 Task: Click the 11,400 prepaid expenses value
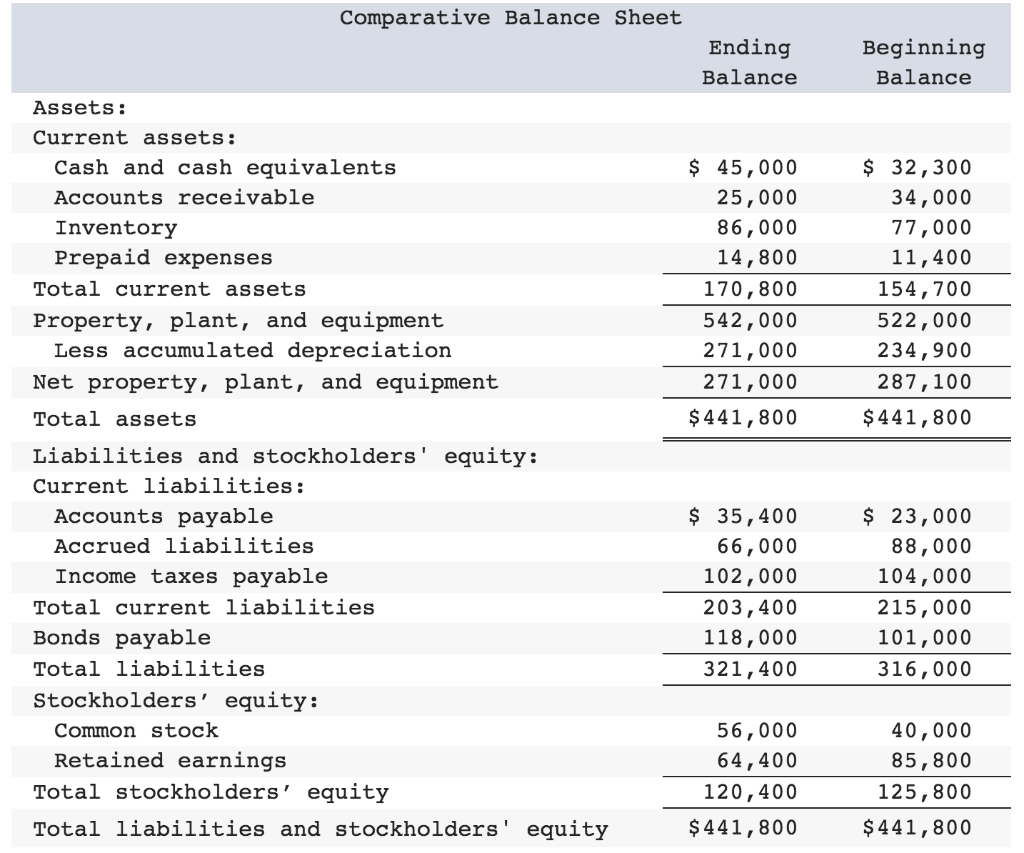(x=931, y=258)
